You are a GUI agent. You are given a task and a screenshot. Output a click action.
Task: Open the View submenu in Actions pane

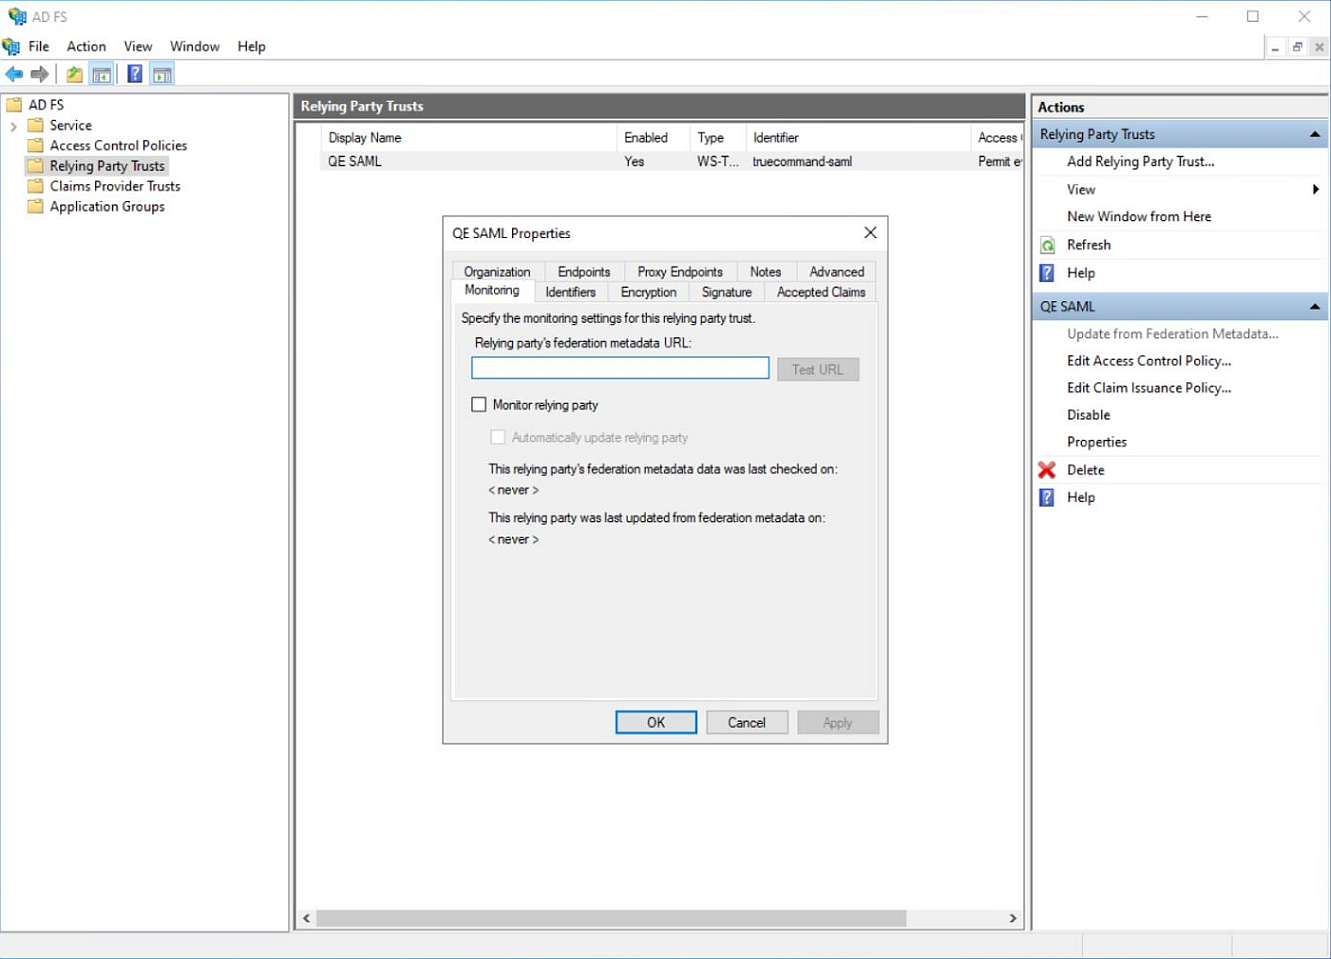tap(1314, 189)
